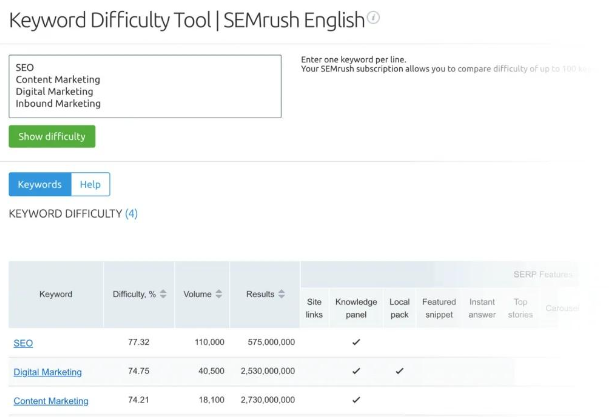Viewport: 609px width, 417px height.
Task: Click the Digital Marketing difficulty value 74.75
Action: 139,371
